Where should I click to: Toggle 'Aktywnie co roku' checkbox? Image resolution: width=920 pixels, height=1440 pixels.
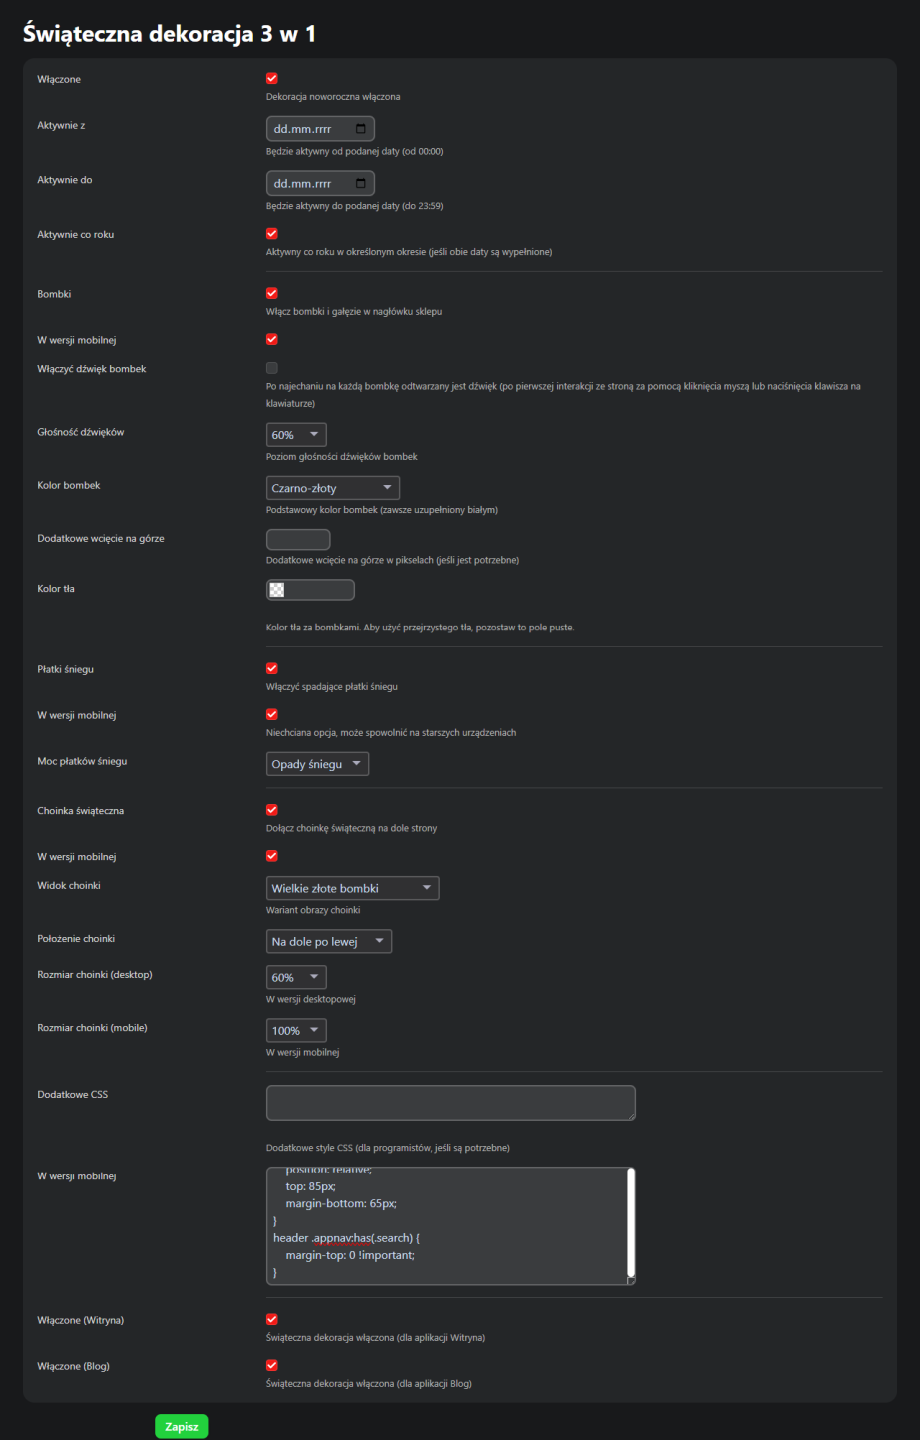point(272,234)
